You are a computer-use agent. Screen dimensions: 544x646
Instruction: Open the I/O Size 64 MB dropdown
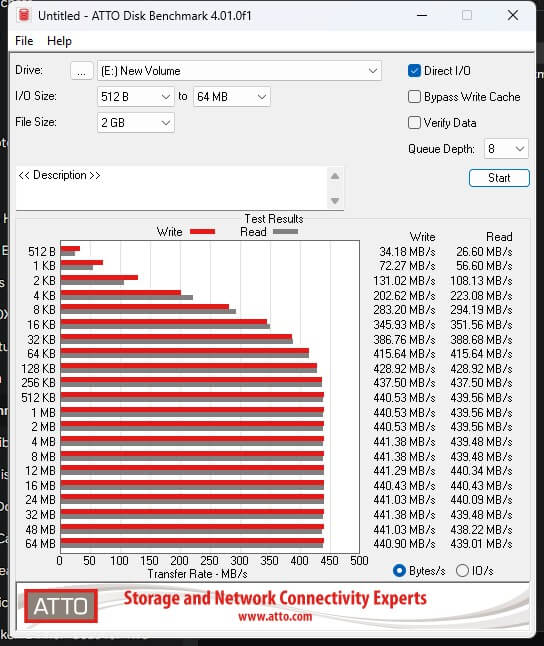232,97
